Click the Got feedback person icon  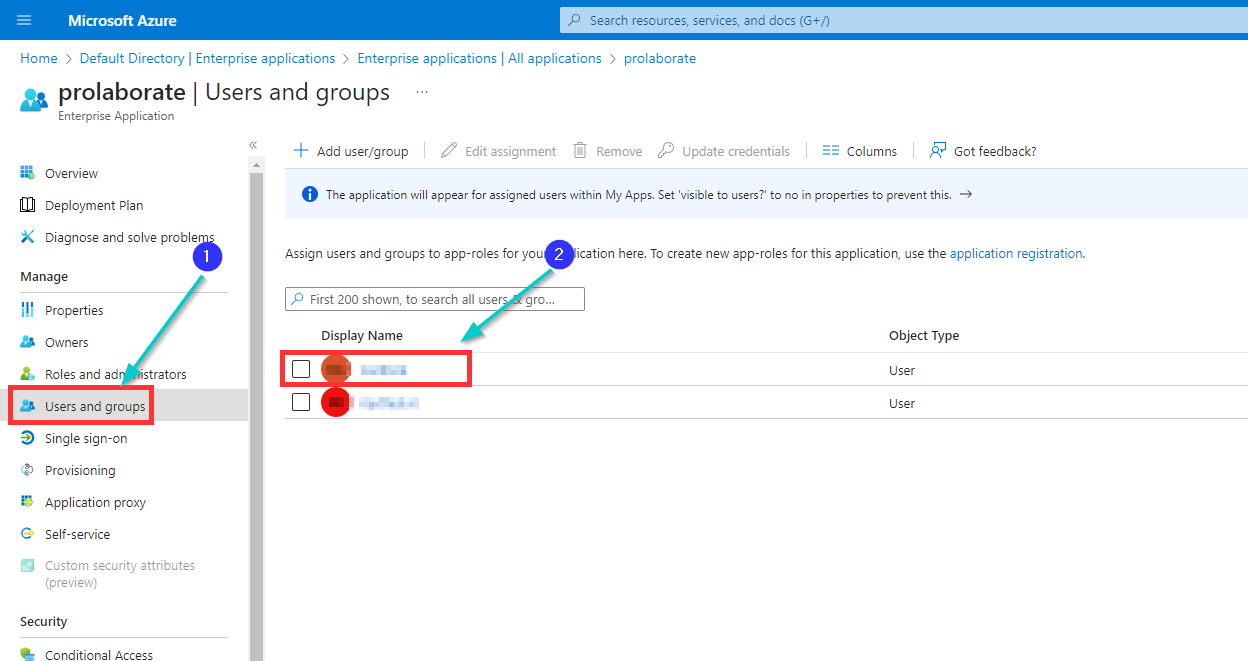938,151
